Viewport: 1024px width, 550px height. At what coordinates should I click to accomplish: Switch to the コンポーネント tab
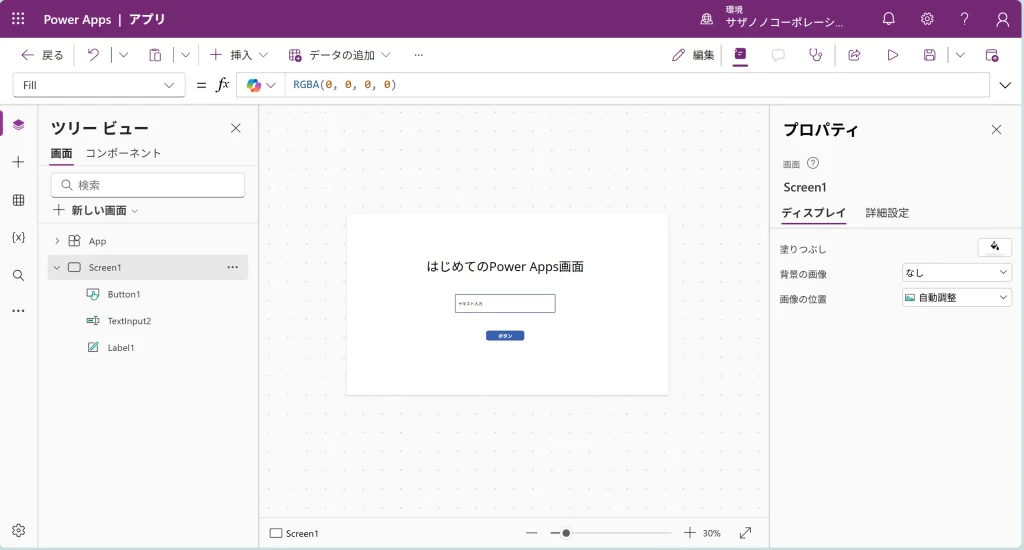point(123,153)
